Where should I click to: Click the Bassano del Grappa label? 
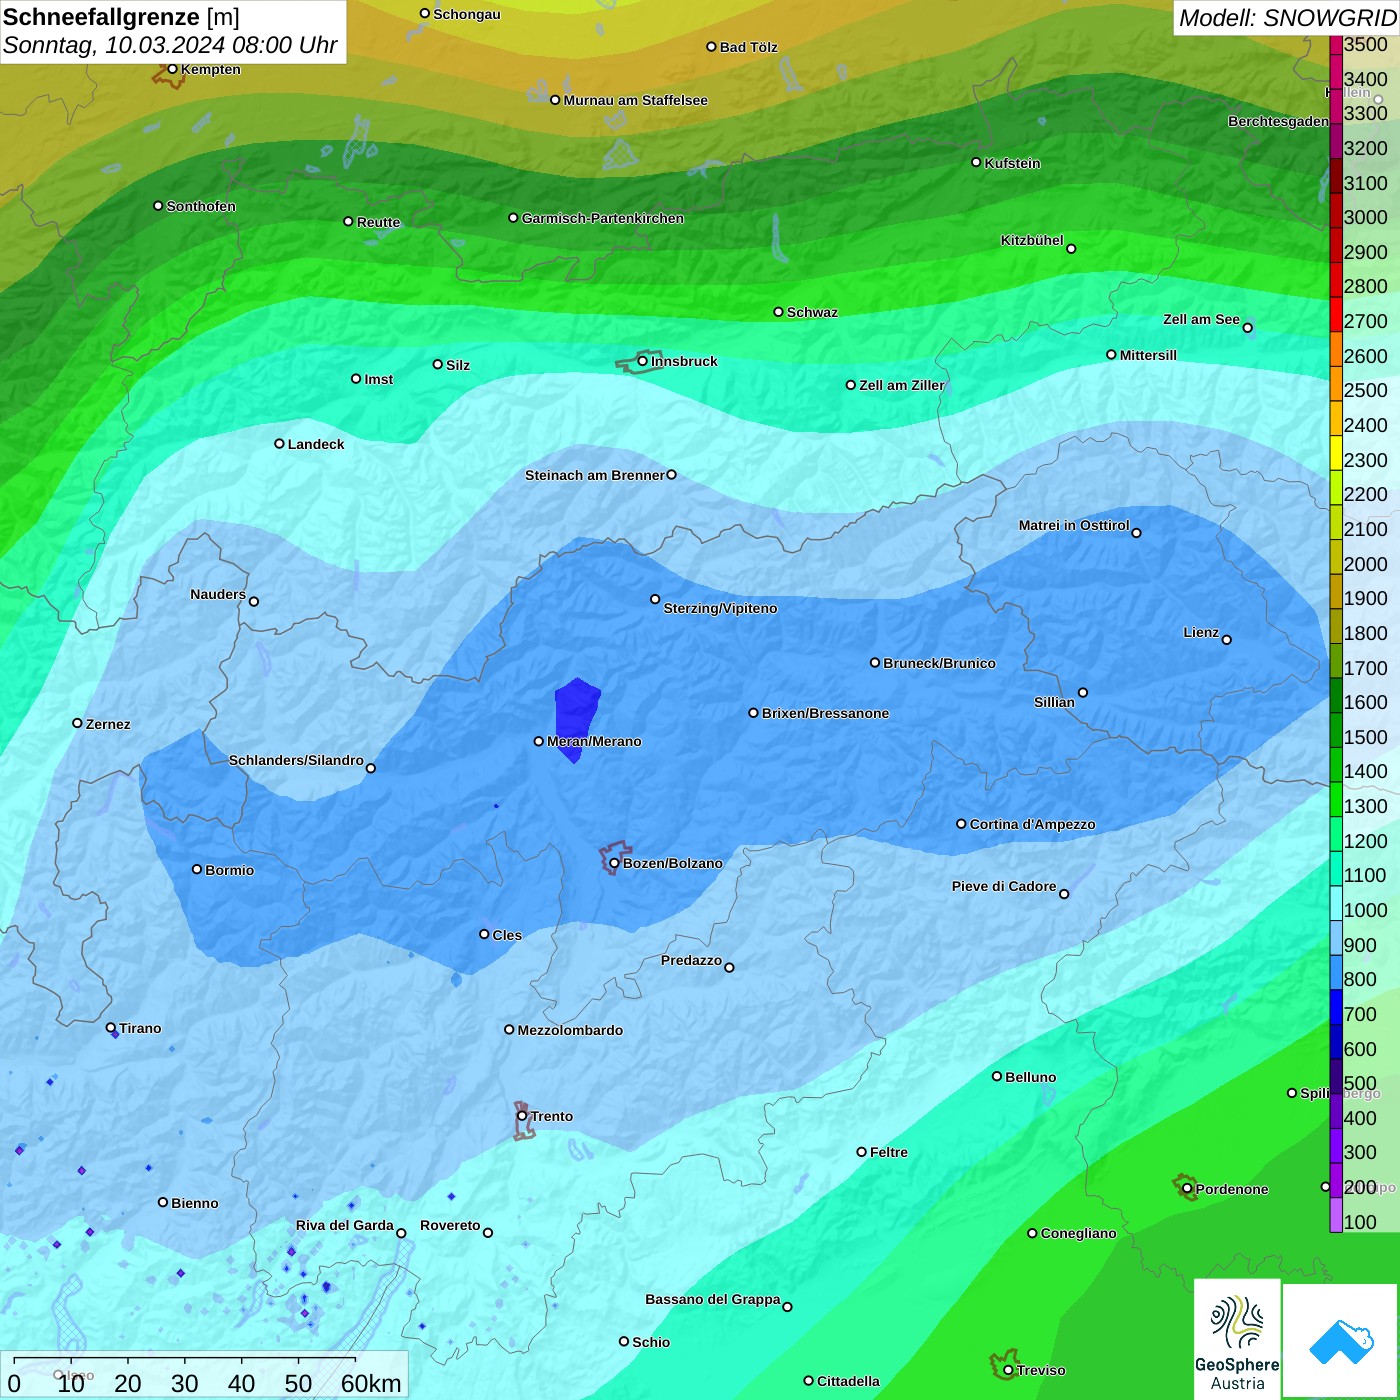pos(713,1299)
